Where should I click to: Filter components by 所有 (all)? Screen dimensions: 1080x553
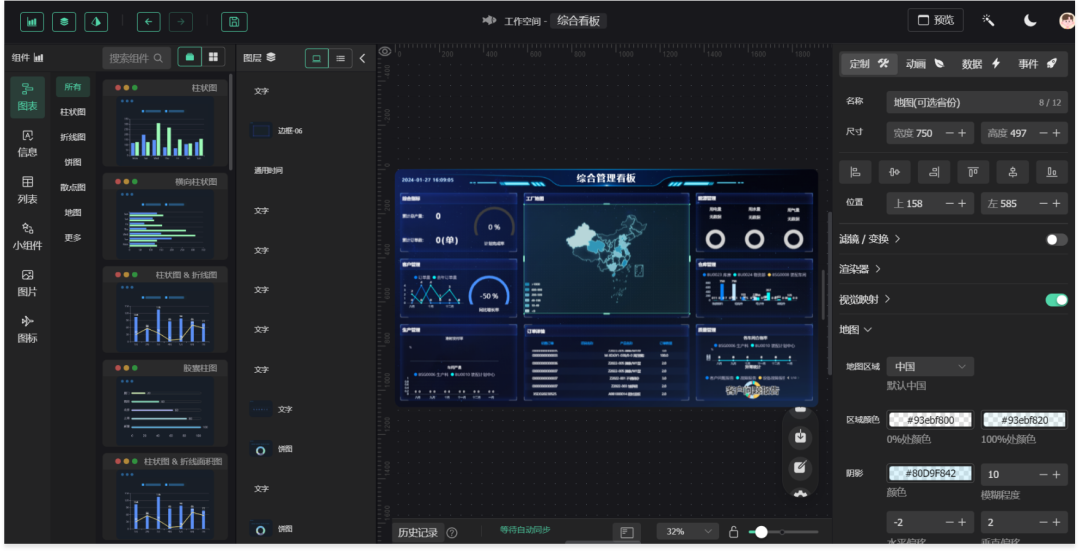73,87
